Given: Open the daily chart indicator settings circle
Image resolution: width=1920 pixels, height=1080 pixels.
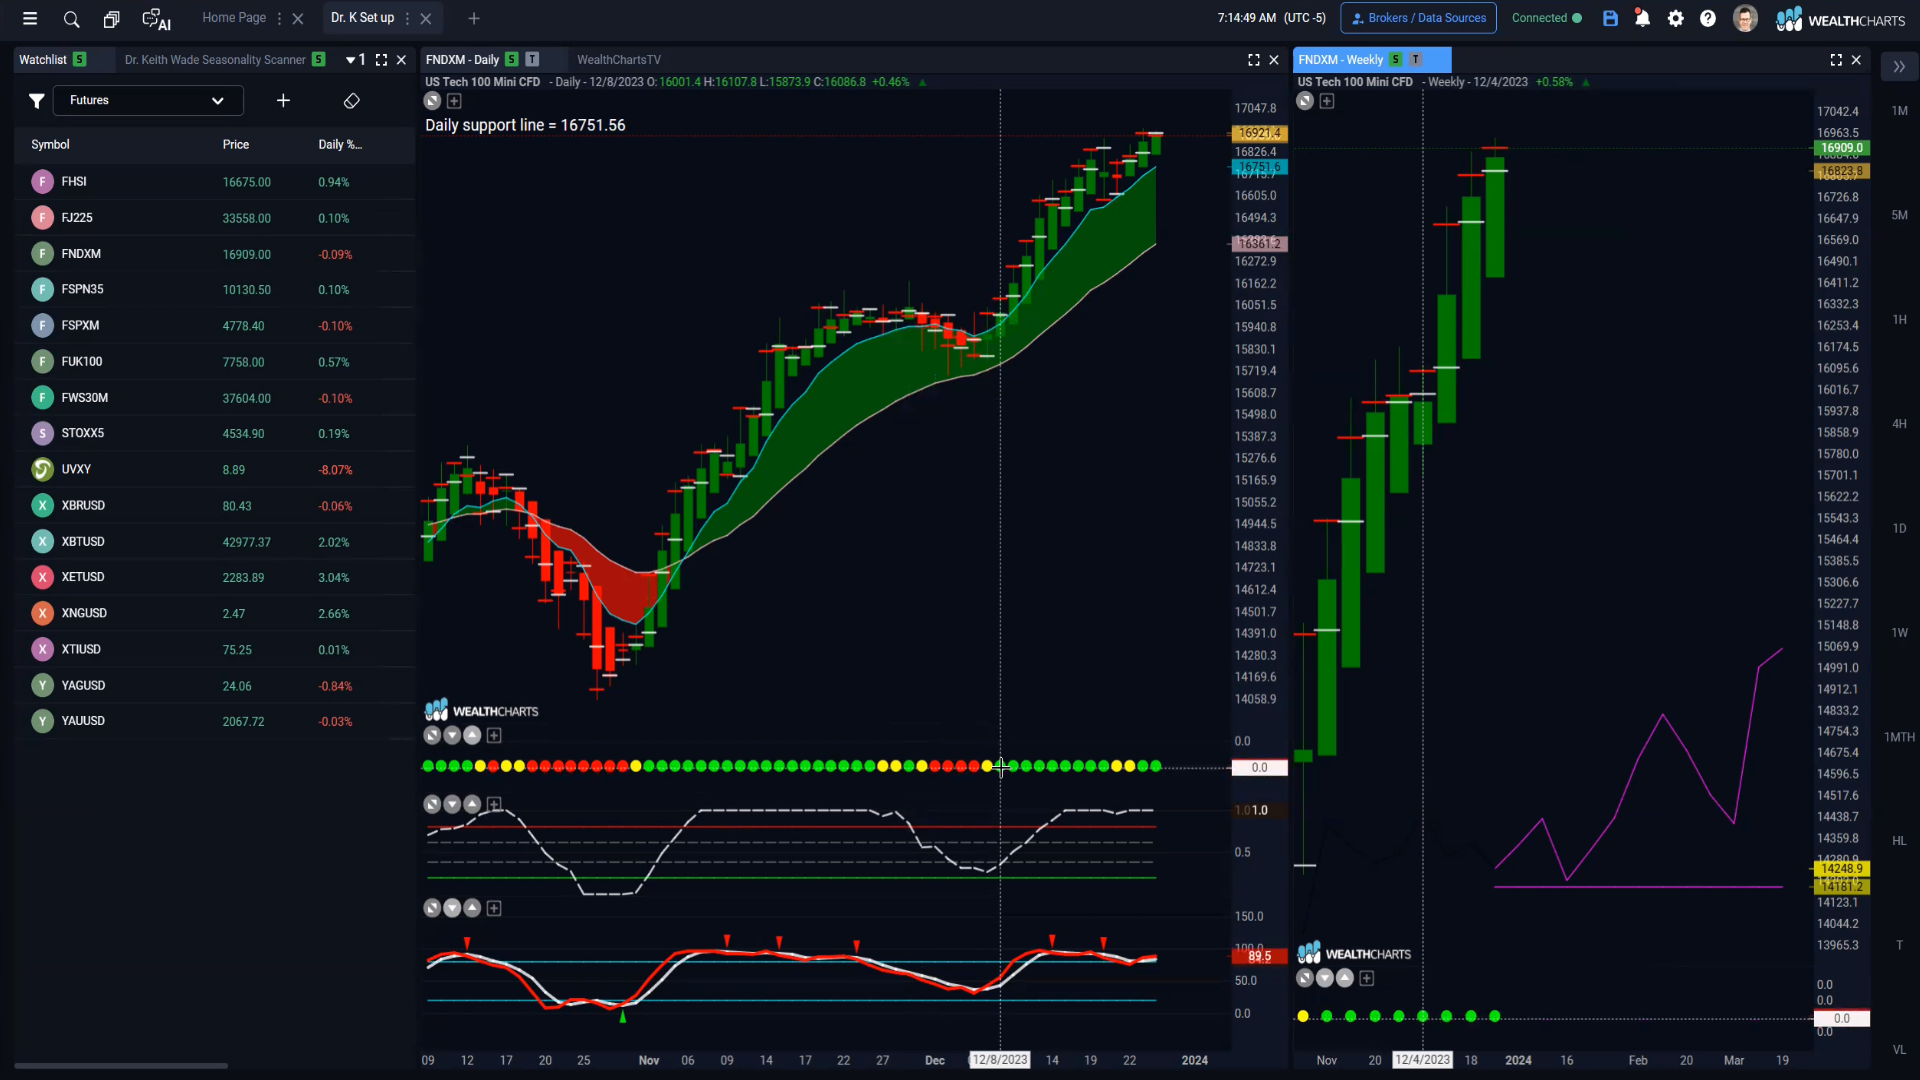Looking at the screenshot, I should tap(432, 101).
